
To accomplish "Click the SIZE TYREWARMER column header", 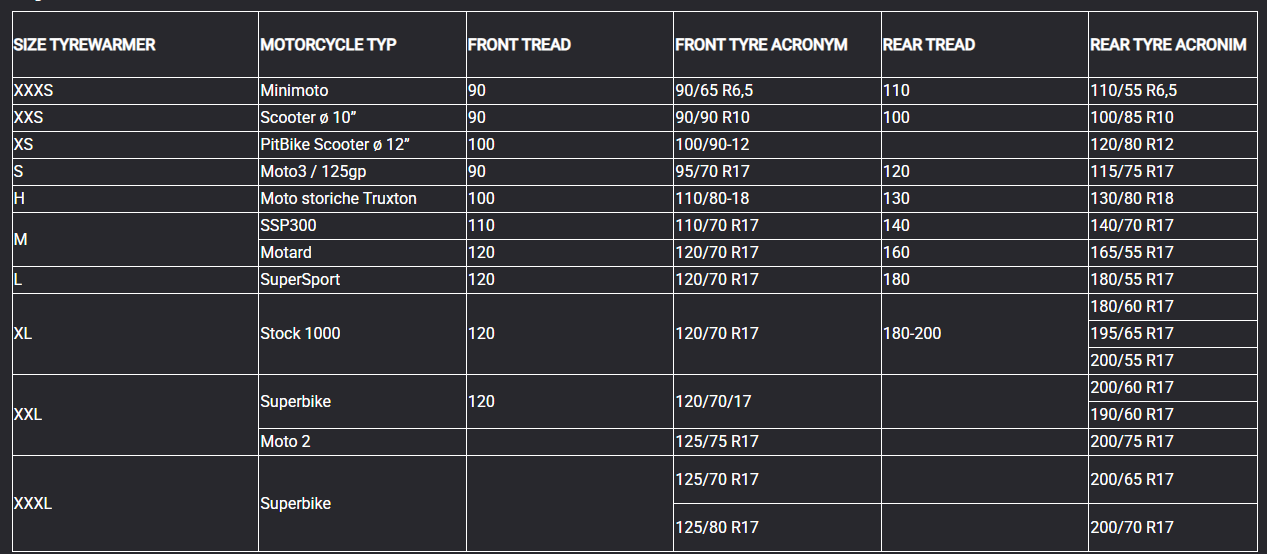I will [84, 45].
